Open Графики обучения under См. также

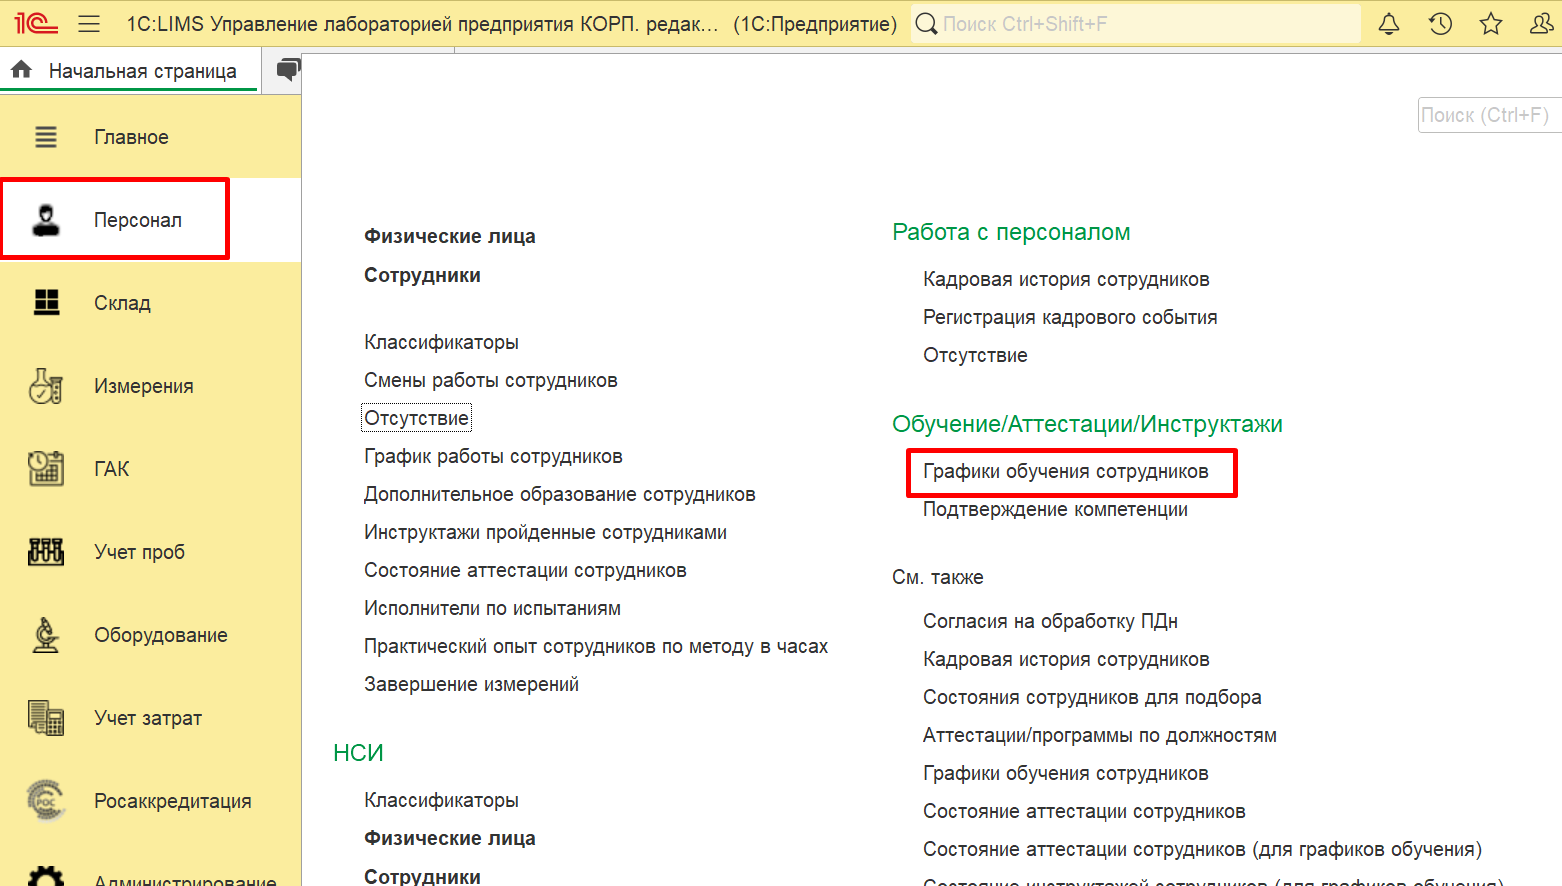coord(1066,773)
